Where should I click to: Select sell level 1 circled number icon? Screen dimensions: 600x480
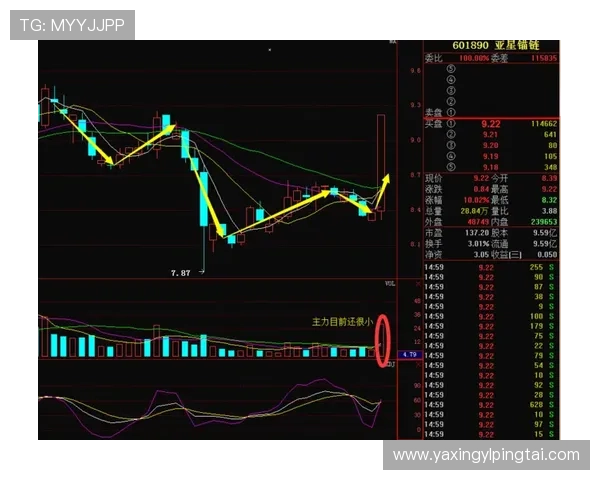[x=451, y=112]
